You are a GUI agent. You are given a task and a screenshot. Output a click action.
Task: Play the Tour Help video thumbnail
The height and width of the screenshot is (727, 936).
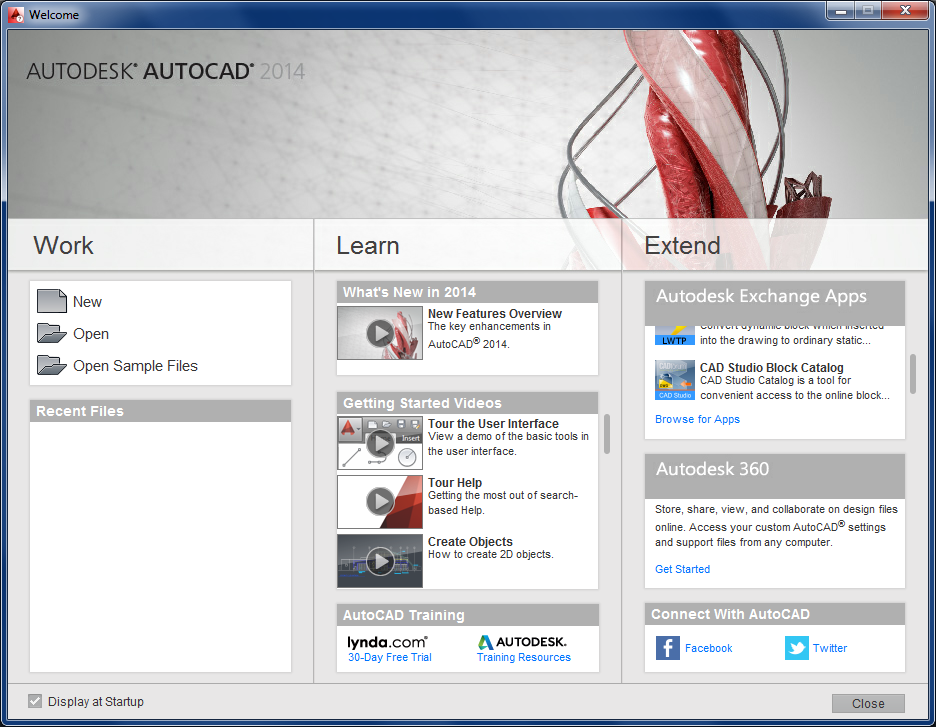click(380, 502)
